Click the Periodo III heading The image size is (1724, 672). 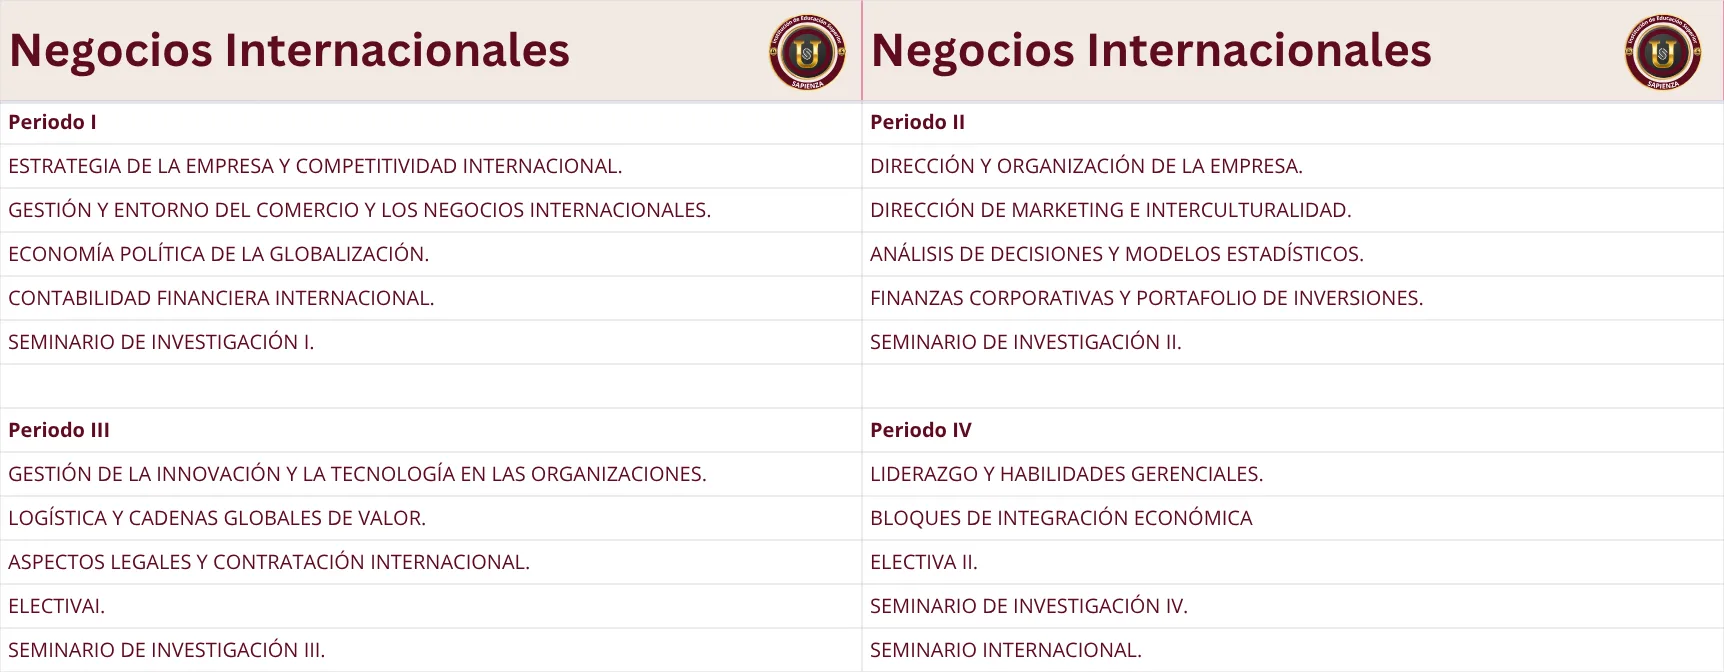(x=59, y=430)
